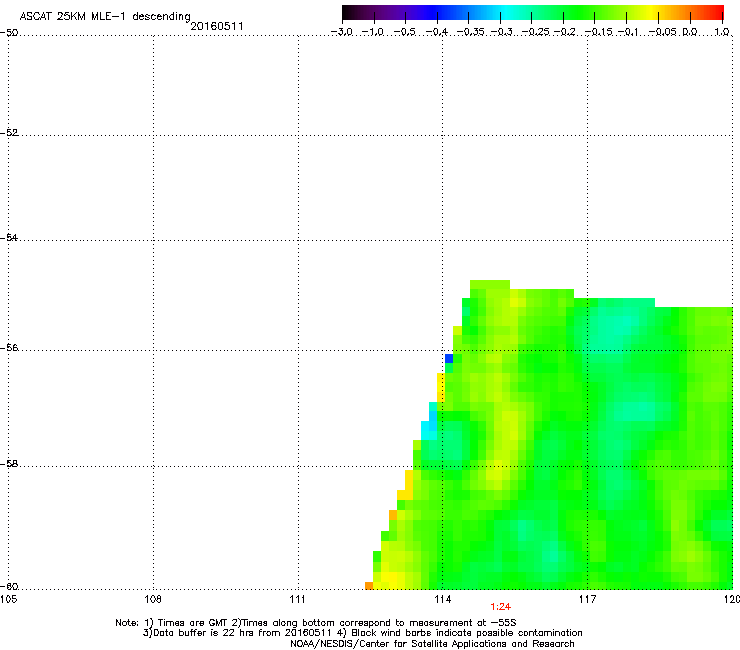Click the -1.0 label on the color scale
The height and width of the screenshot is (650, 740).
point(373,32)
